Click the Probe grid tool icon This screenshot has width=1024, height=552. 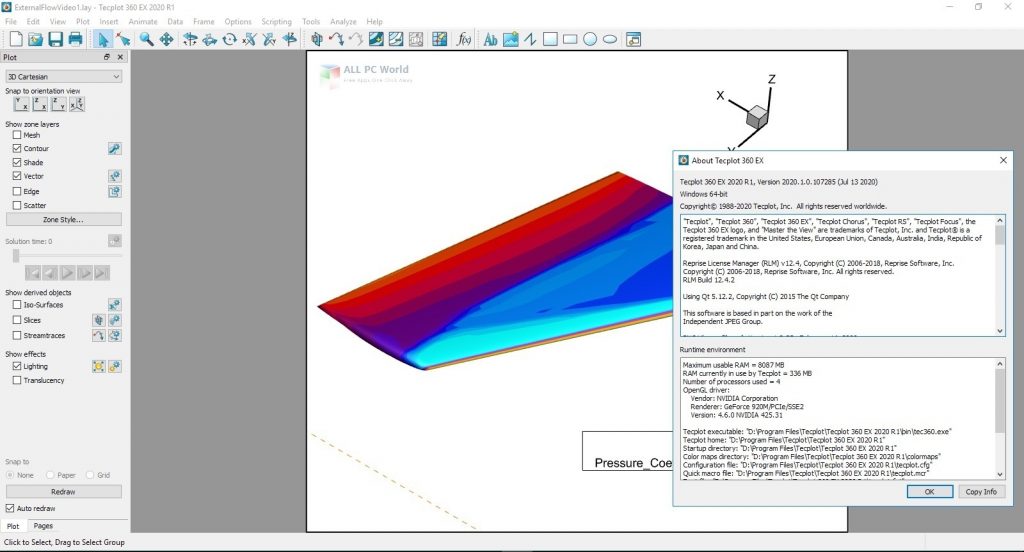(x=440, y=39)
